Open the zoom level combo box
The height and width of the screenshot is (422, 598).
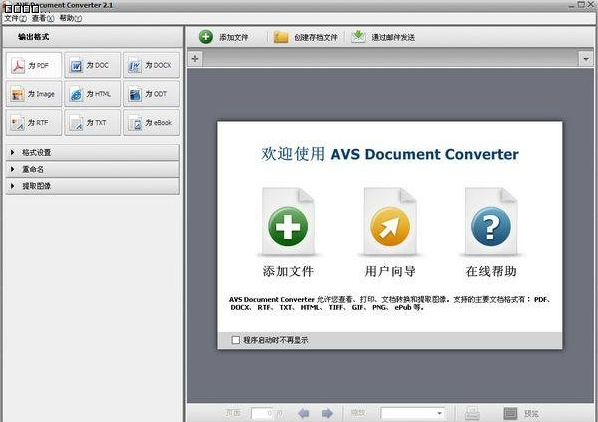click(413, 413)
